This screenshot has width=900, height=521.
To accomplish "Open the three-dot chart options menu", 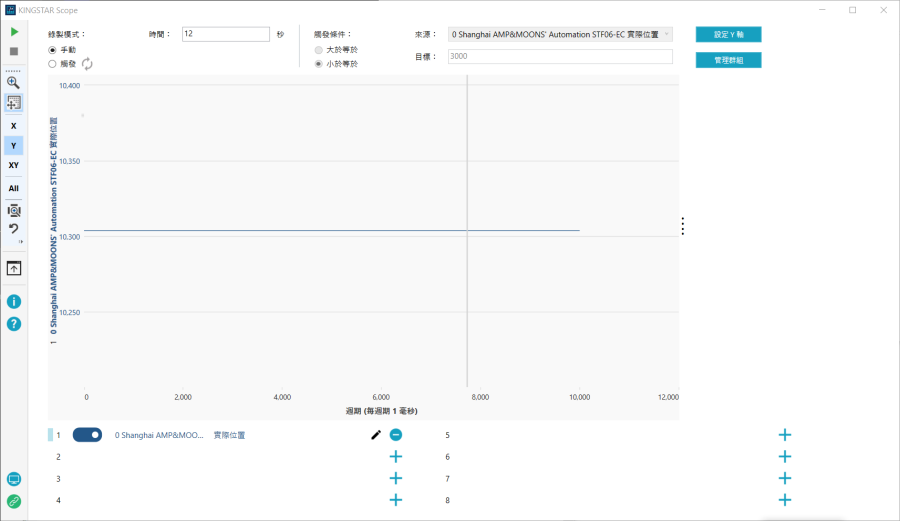I will [683, 226].
